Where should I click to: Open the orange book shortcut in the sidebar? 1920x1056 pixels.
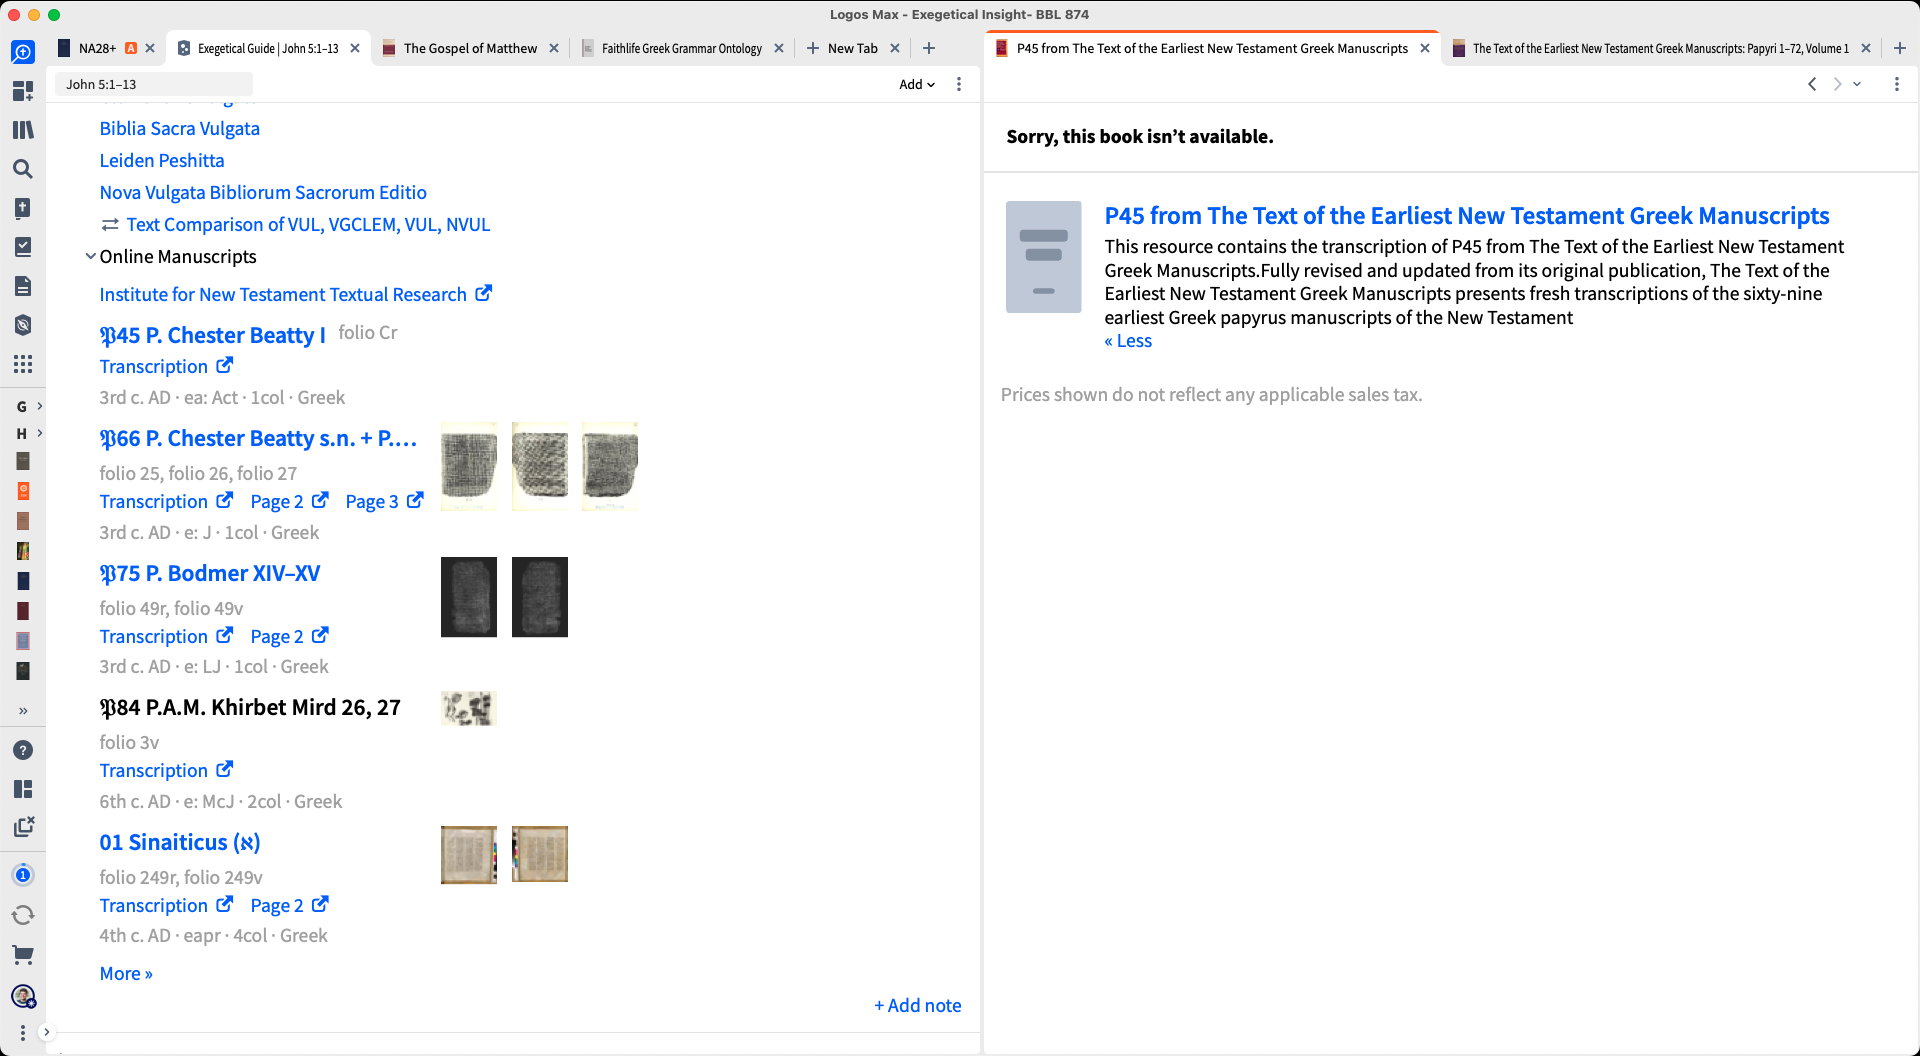[x=23, y=491]
